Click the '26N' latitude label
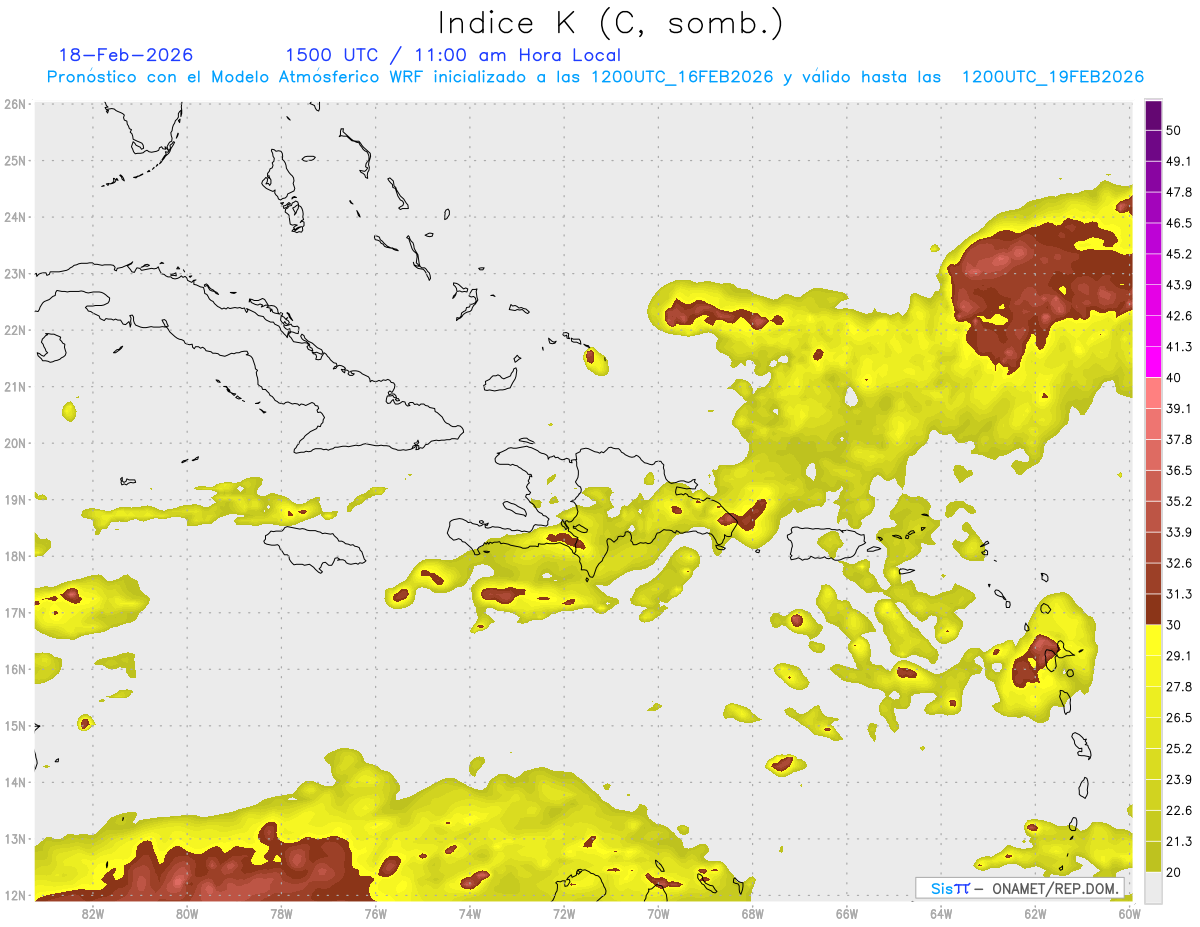Viewport: 1200px width, 927px height. (x=15, y=104)
